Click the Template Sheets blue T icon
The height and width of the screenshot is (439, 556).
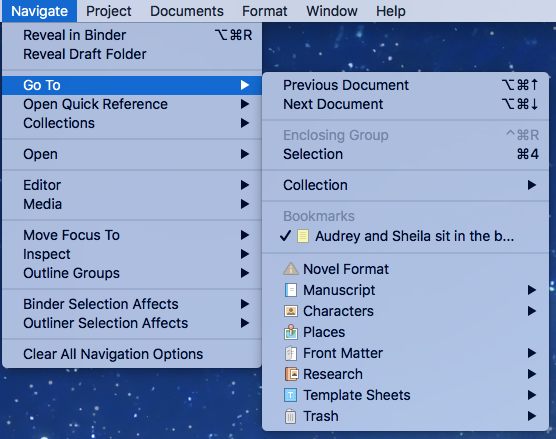(x=290, y=395)
